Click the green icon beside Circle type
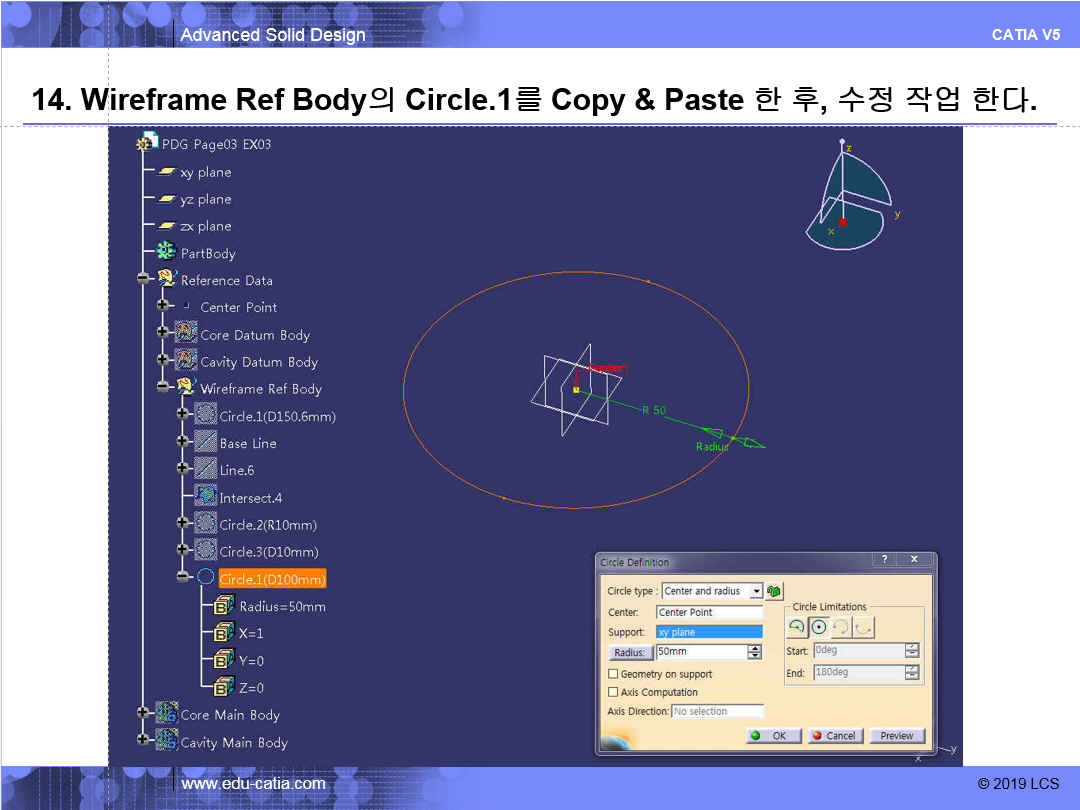 tap(774, 591)
